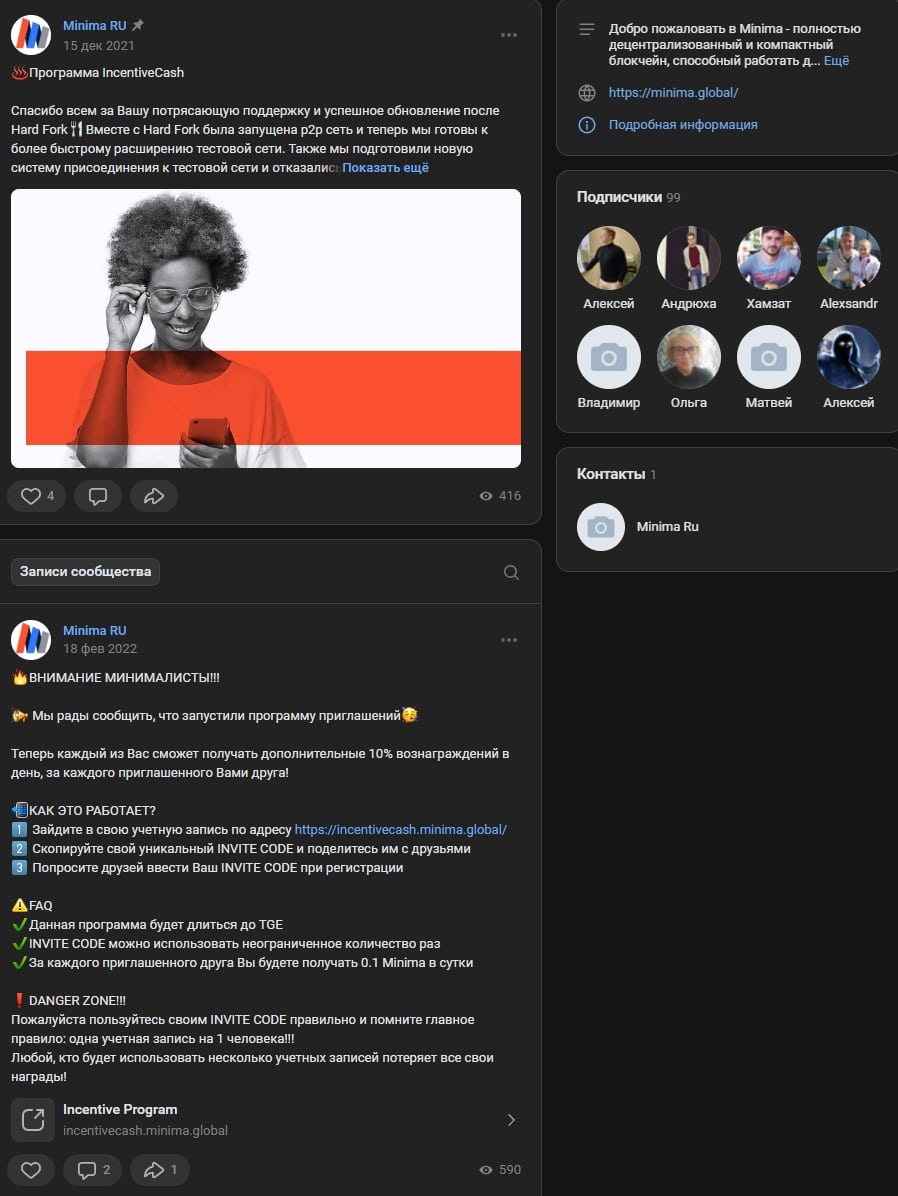Click Minima RU avatar on 18 фев post

coord(31,639)
